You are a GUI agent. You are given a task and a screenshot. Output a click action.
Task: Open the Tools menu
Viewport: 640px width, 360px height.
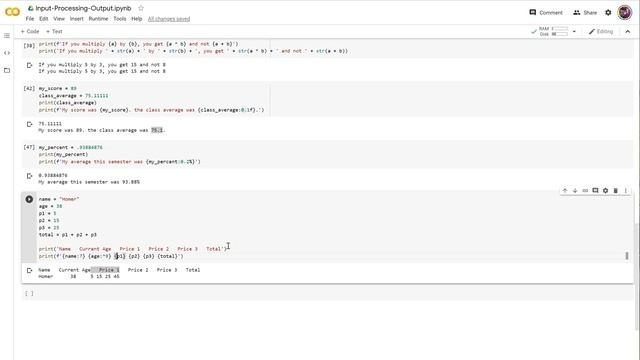120,19
